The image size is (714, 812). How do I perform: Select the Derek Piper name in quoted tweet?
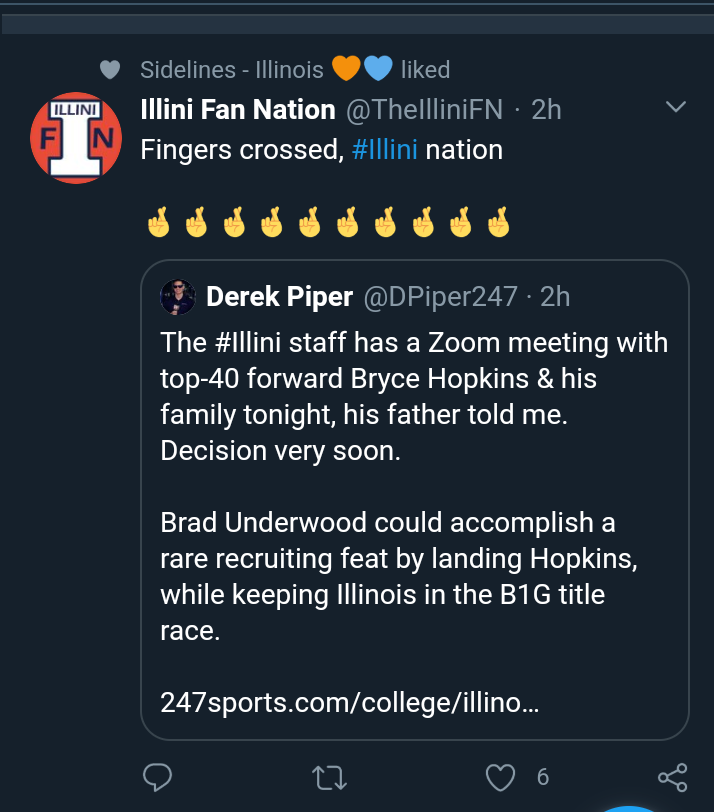(279, 296)
